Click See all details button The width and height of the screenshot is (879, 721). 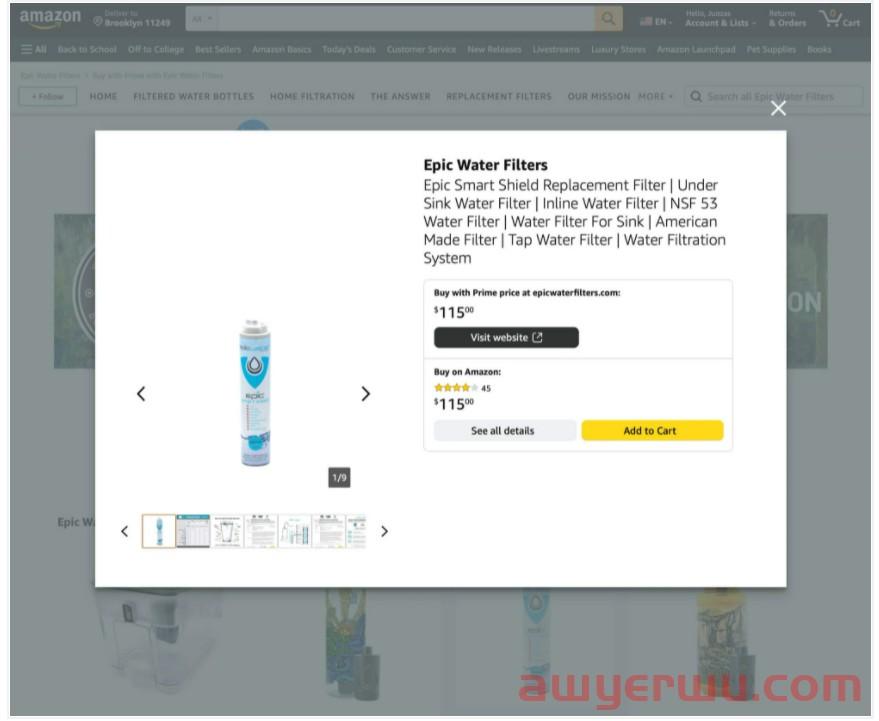(x=505, y=431)
